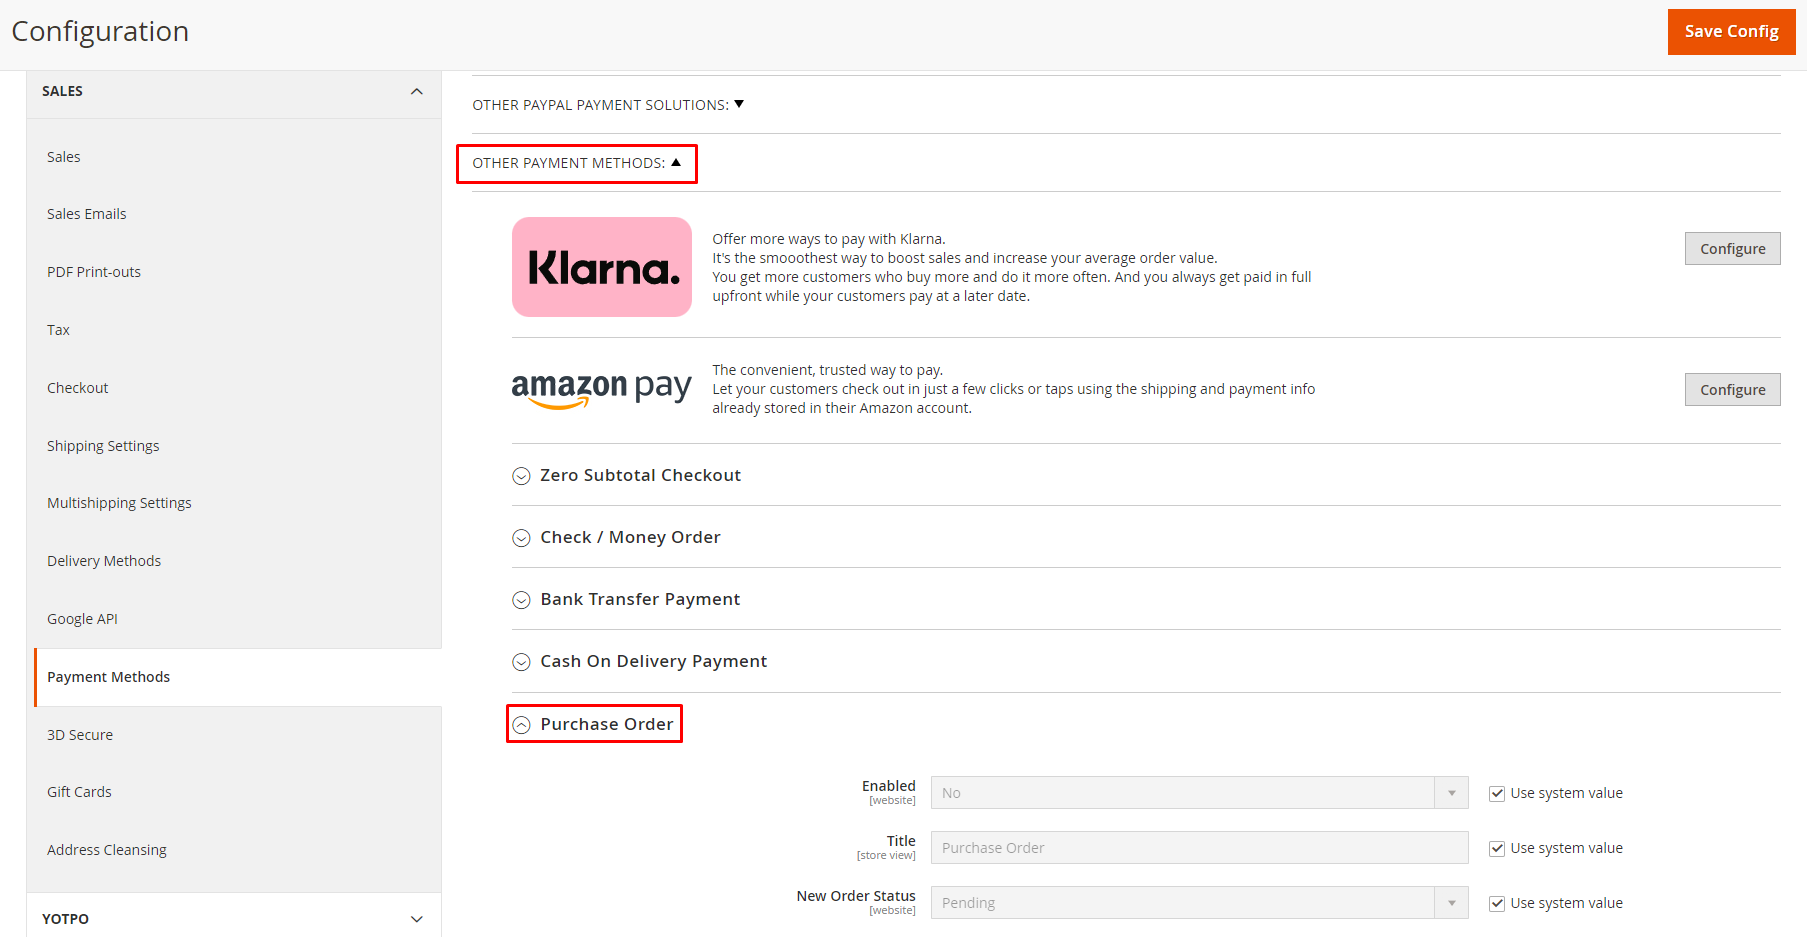Screen dimensions: 1807x937
Task: Open Multishipping Settings in the sidebar
Action: (x=119, y=503)
